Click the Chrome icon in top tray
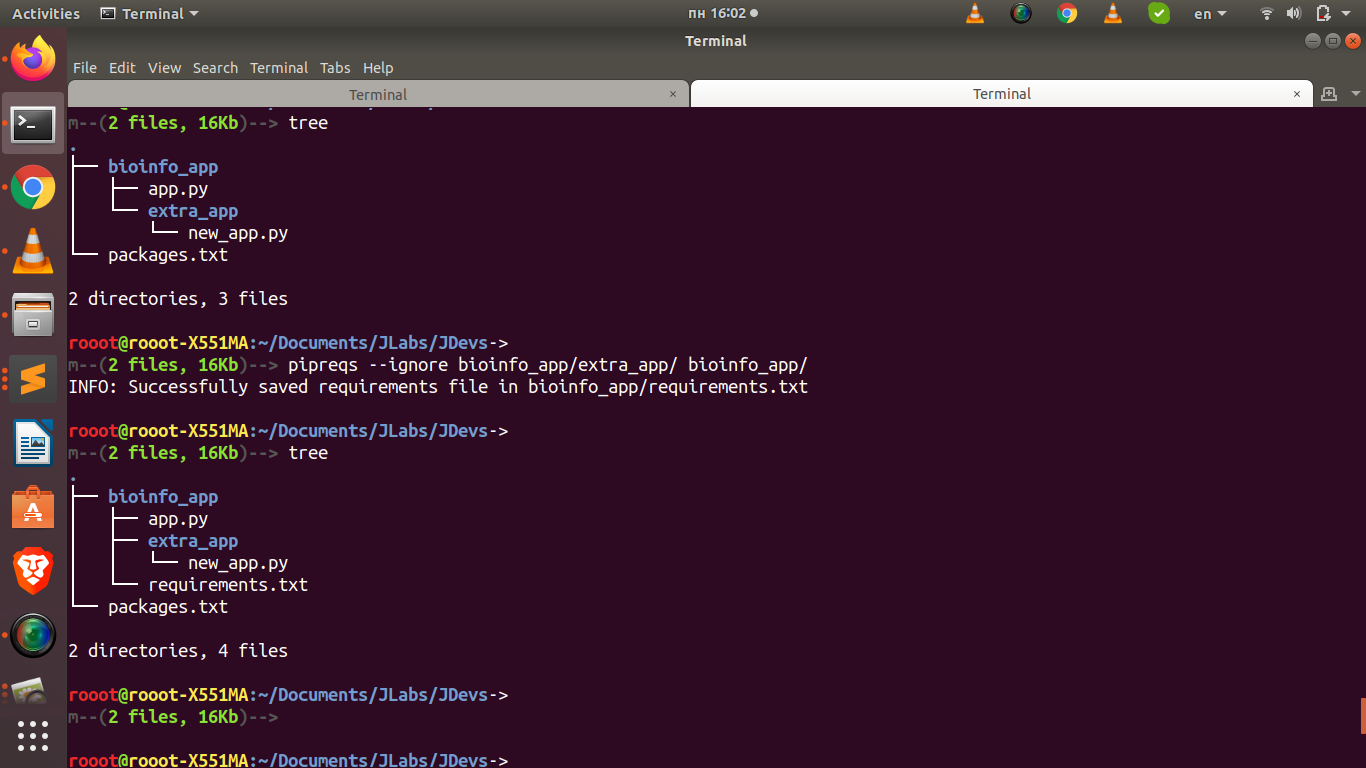 point(1067,14)
